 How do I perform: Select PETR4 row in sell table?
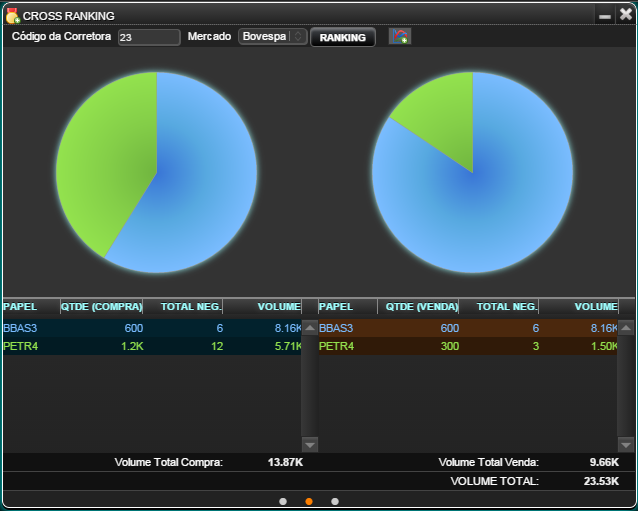468,346
